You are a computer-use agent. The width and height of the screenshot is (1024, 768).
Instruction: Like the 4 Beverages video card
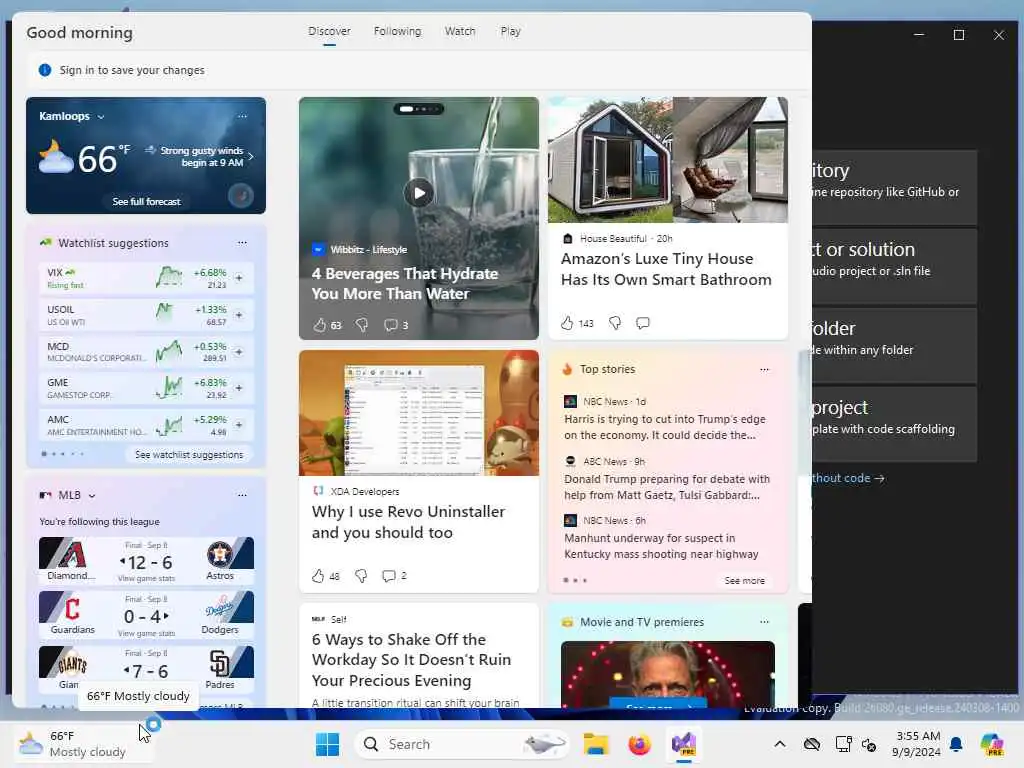(319, 325)
